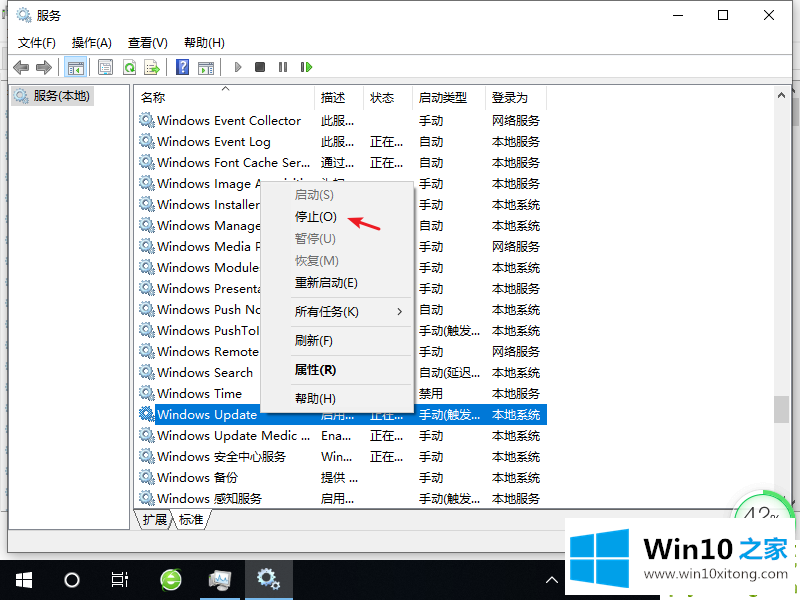
Task: Sort by the 启动类型 column header
Action: pos(448,97)
